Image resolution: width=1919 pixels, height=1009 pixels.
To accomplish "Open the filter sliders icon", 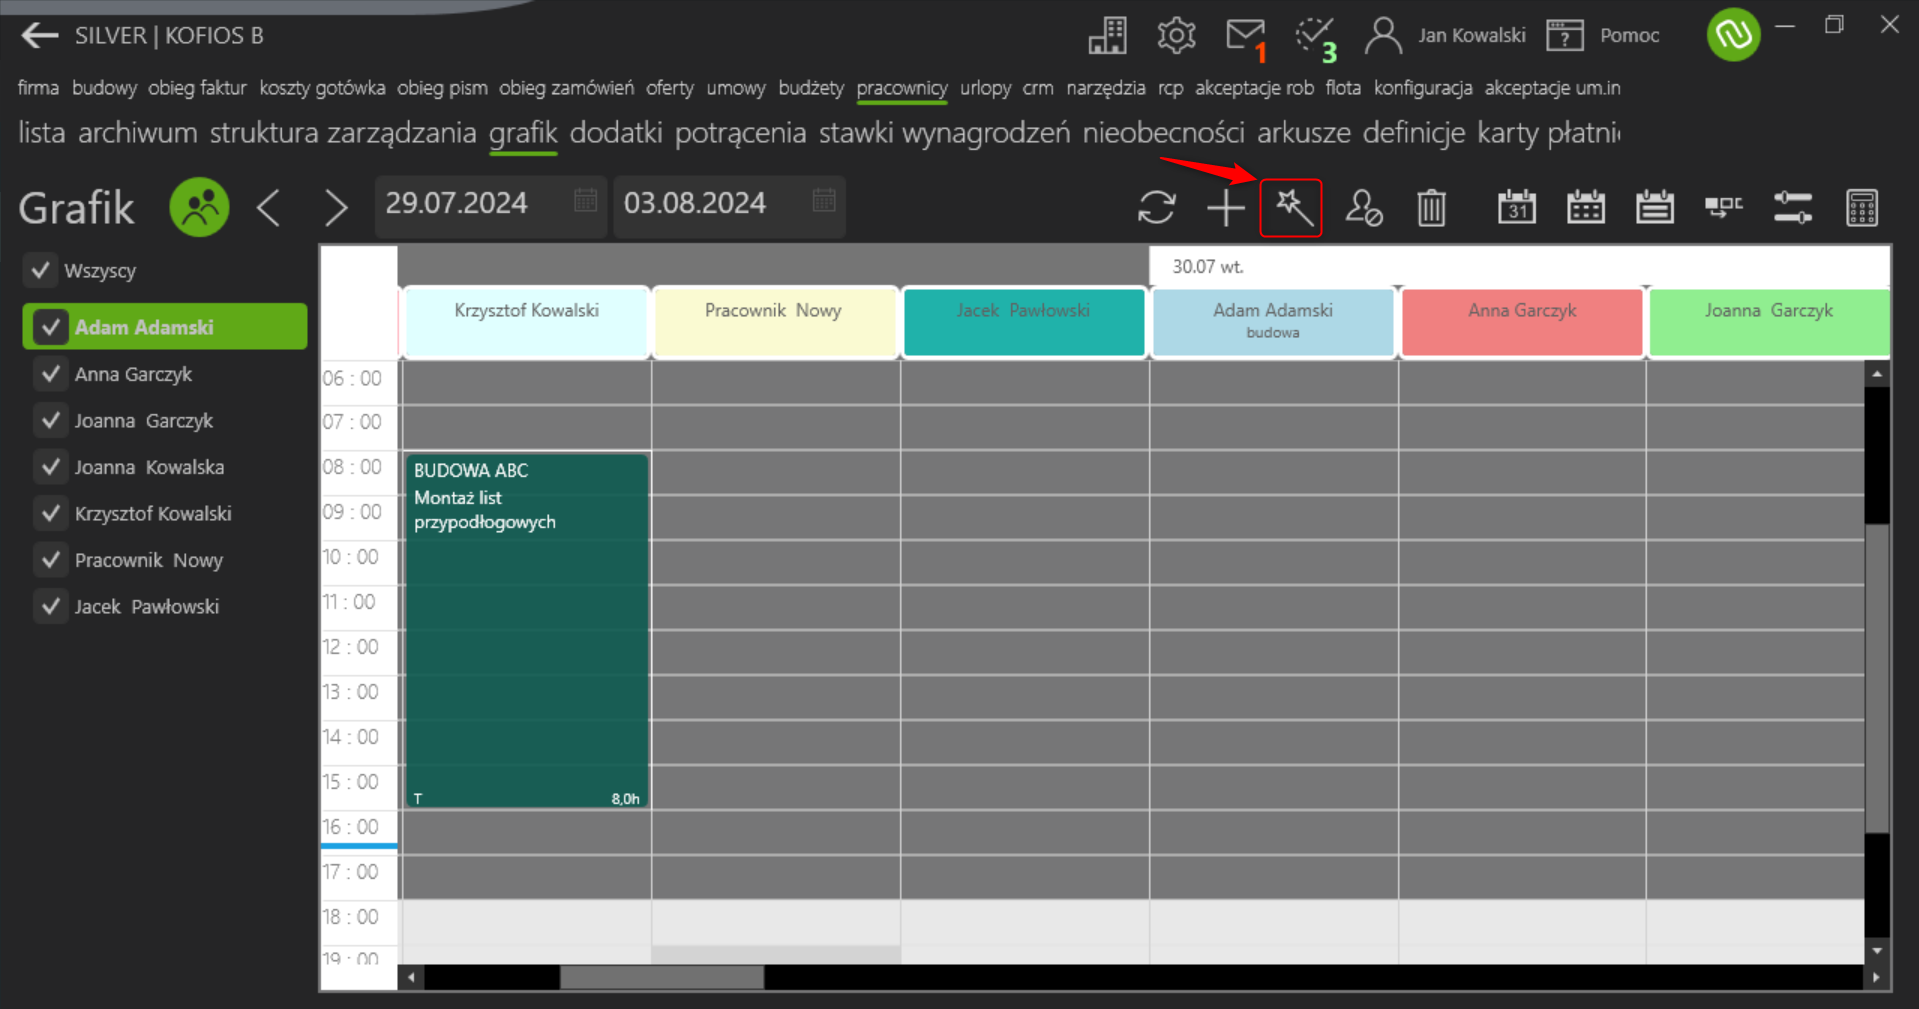I will coord(1792,208).
